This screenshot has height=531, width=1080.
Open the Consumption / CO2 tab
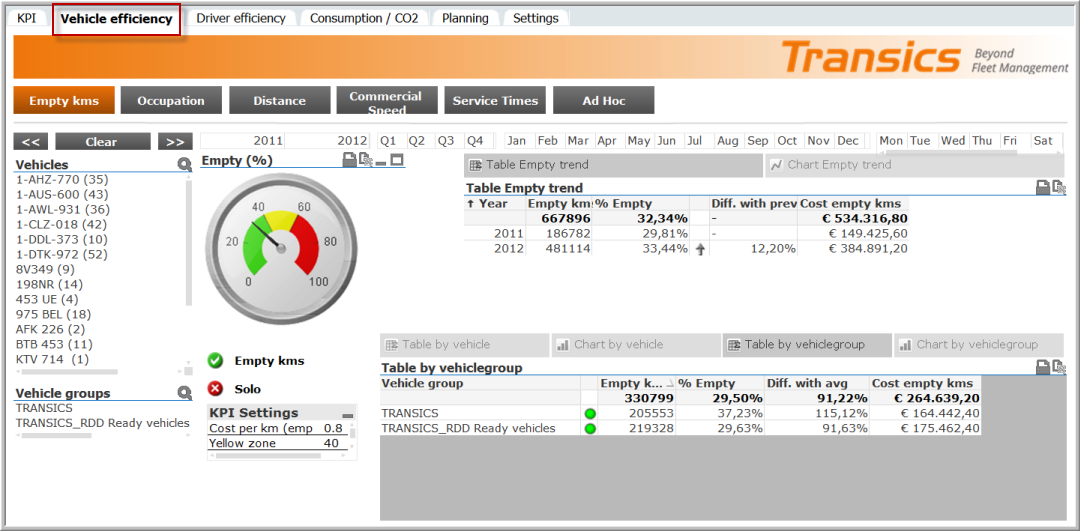(364, 18)
